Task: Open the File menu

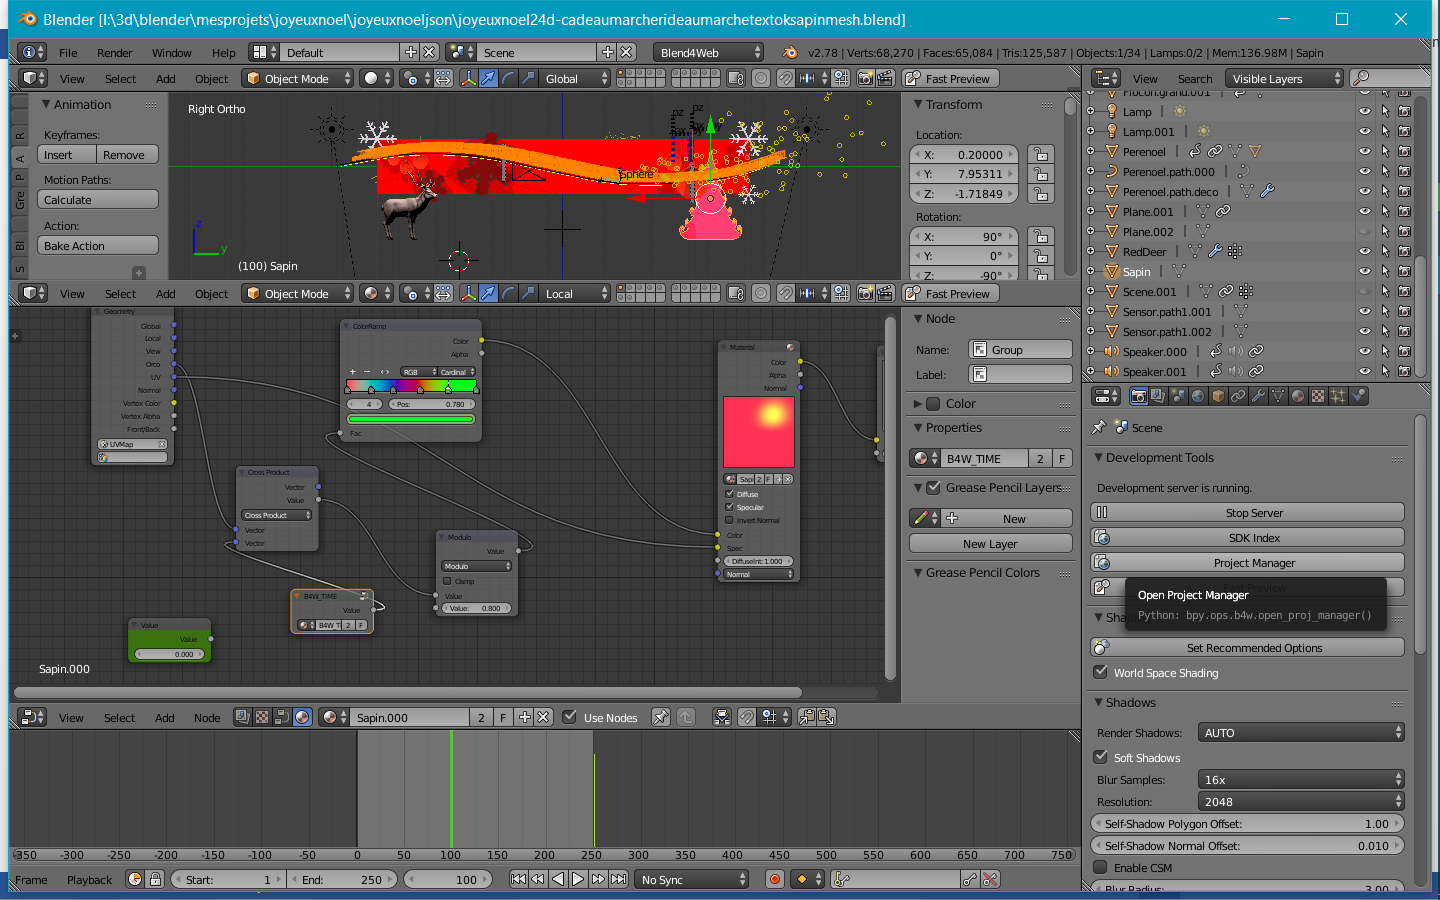Action: [68, 53]
